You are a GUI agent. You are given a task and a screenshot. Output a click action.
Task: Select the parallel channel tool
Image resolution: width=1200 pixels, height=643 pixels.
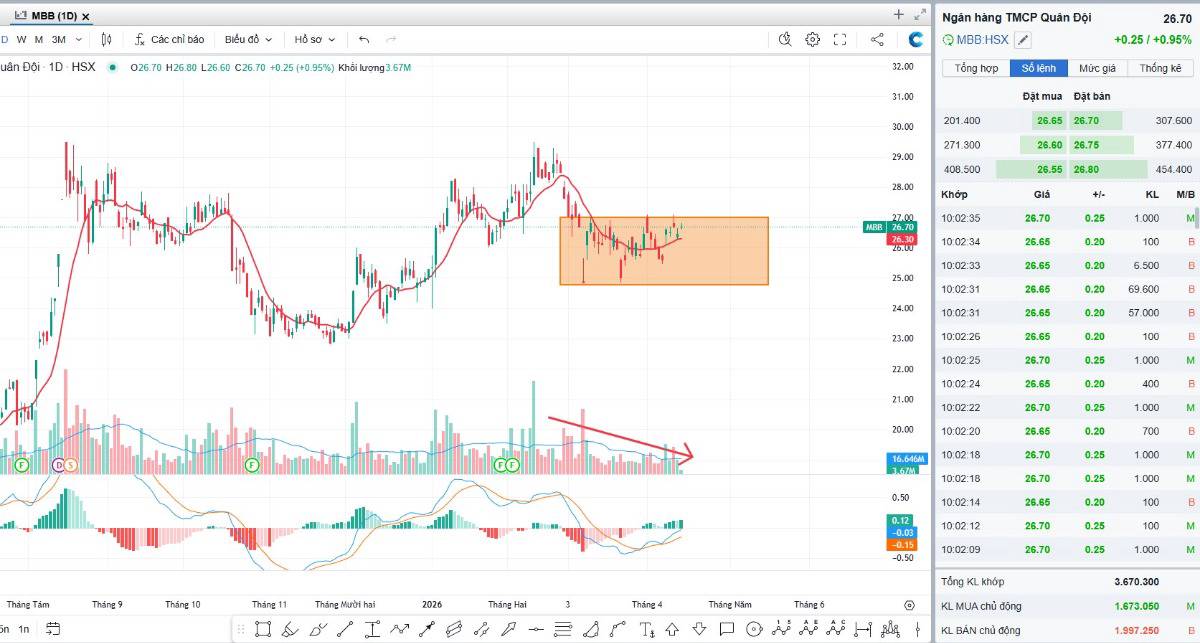[455, 629]
